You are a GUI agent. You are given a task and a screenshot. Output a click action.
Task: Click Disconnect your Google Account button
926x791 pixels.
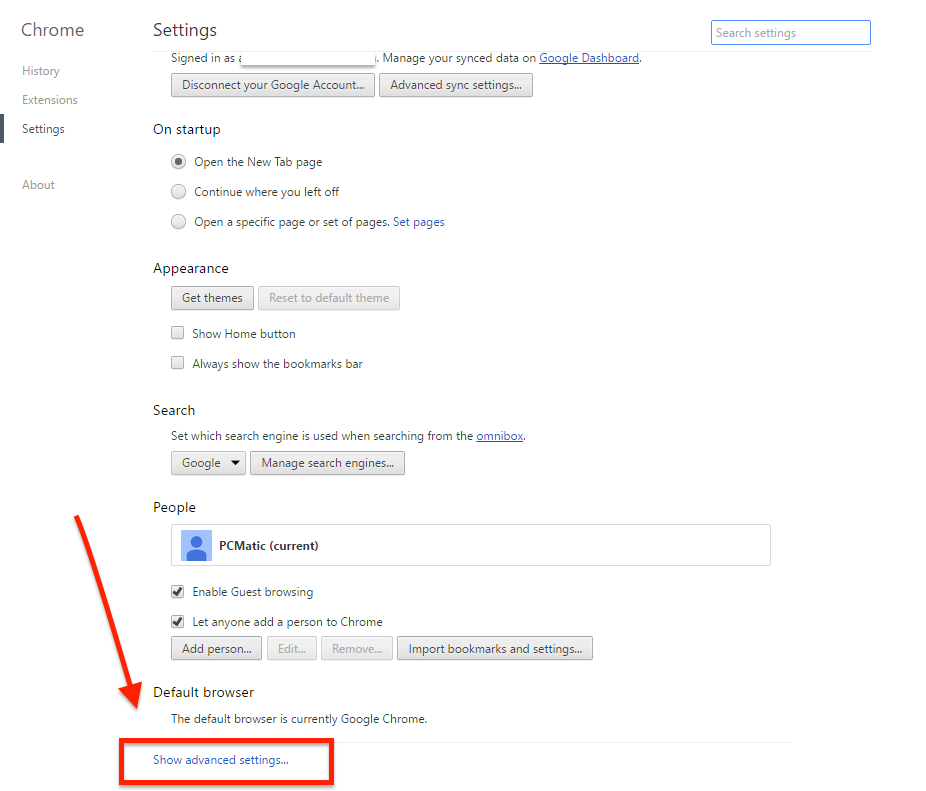[x=273, y=85]
